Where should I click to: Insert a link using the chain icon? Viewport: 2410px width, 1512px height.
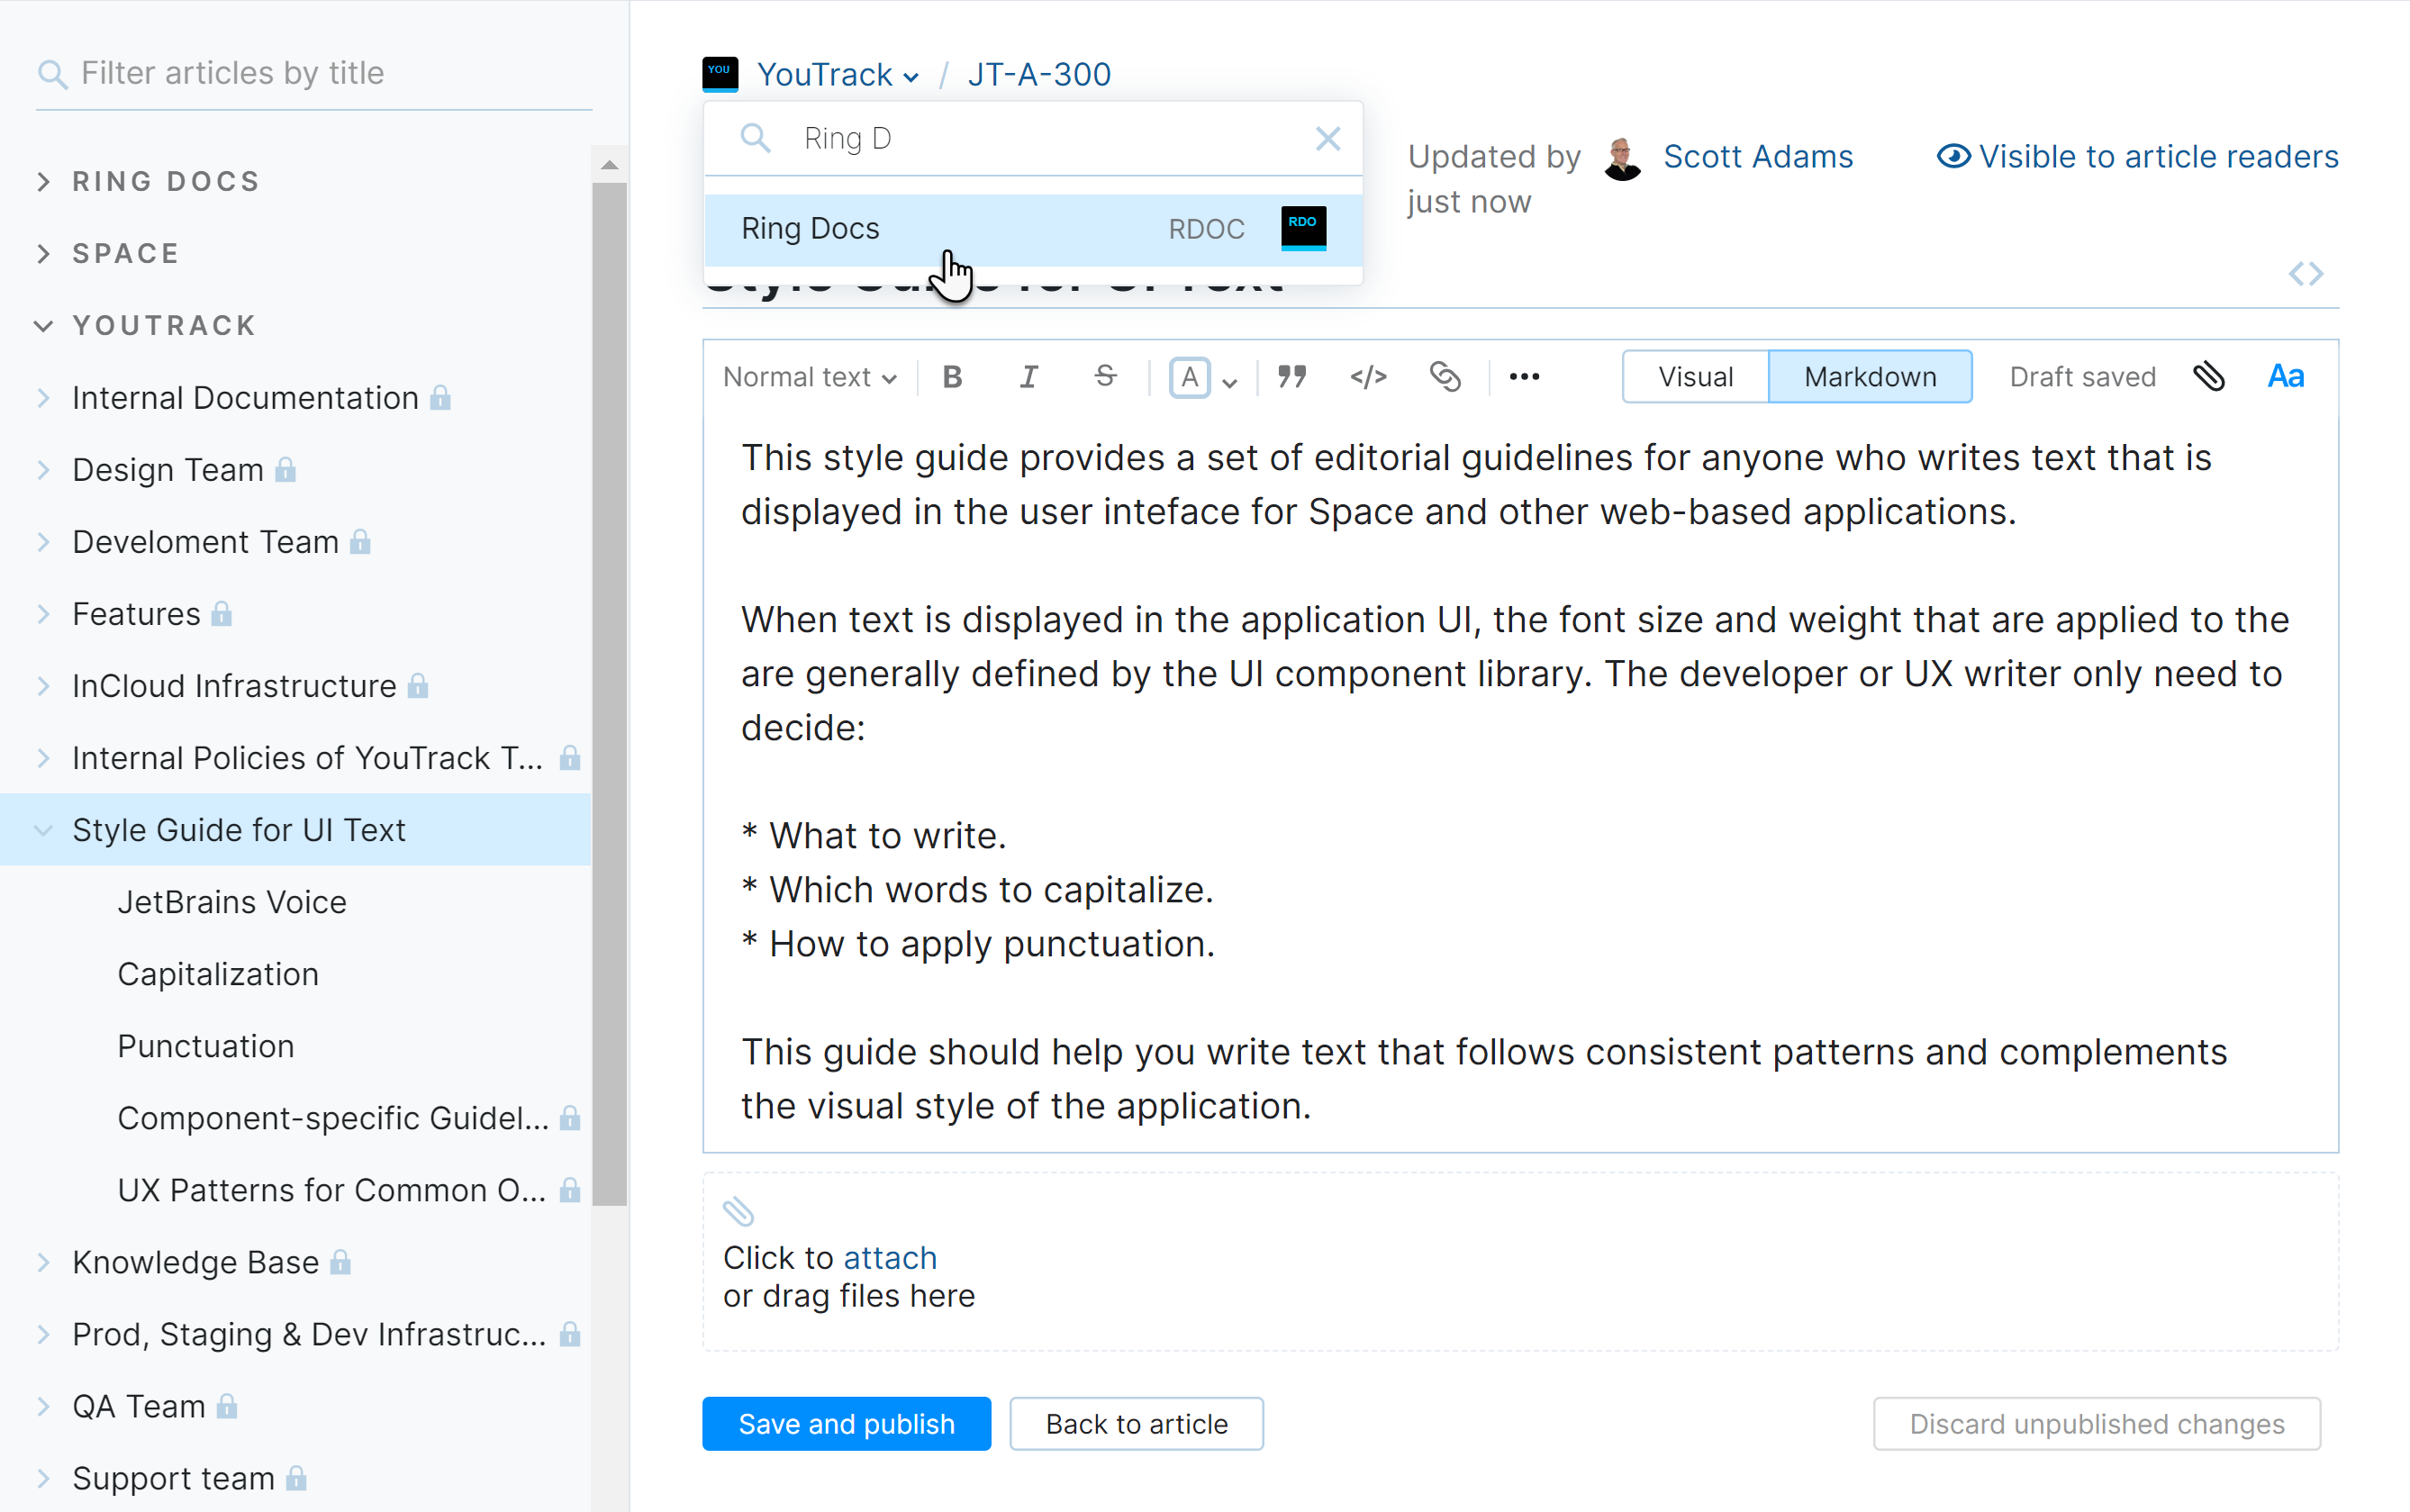click(1445, 377)
